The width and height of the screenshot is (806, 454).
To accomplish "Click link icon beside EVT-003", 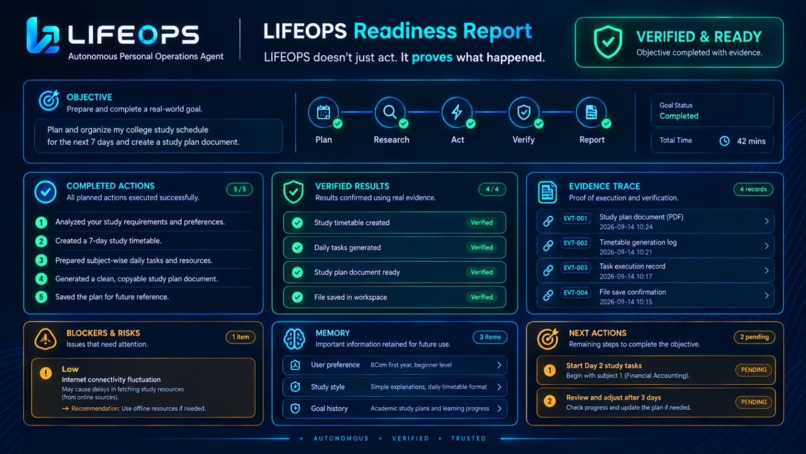I will [548, 270].
